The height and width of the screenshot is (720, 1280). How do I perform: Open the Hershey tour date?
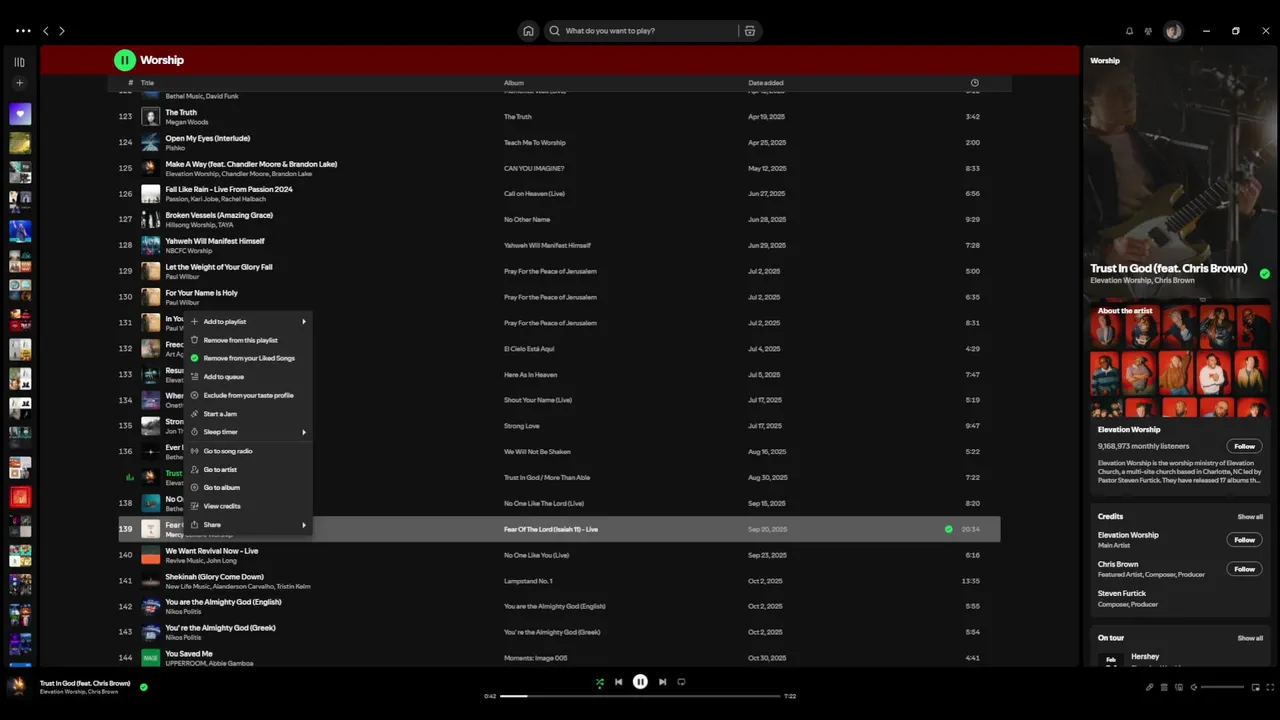click(x=1145, y=657)
